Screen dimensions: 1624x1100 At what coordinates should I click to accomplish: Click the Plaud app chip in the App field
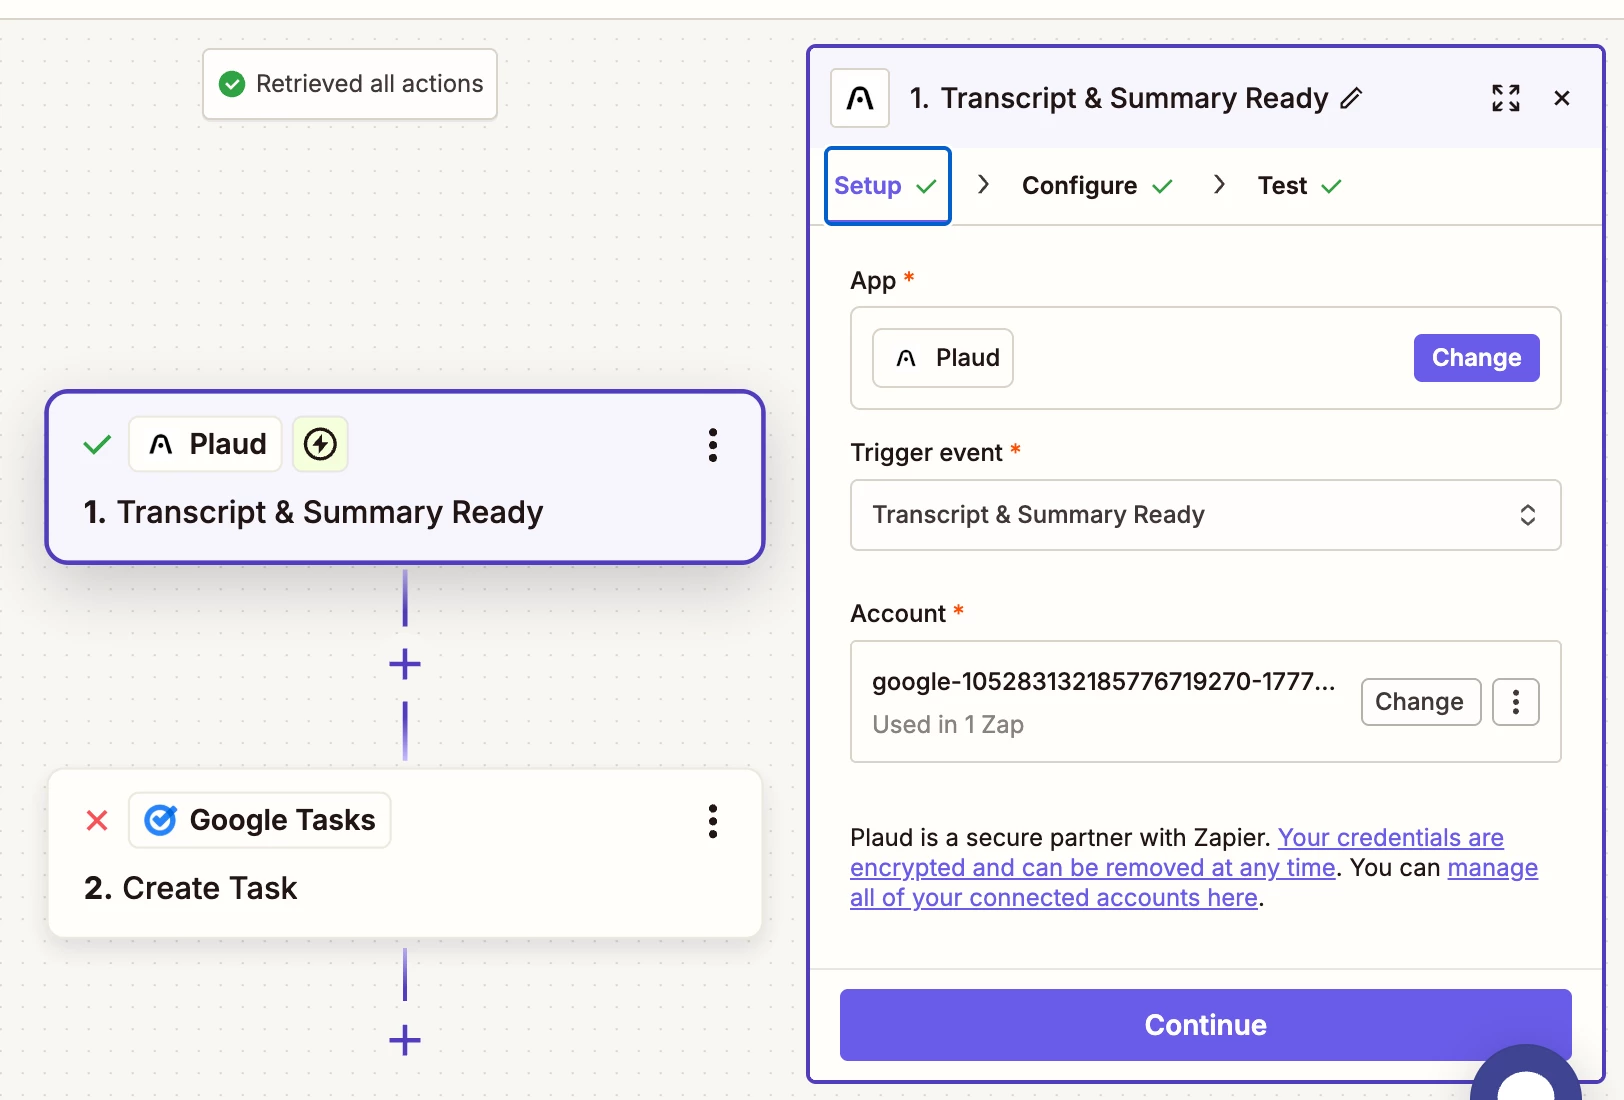pos(943,358)
